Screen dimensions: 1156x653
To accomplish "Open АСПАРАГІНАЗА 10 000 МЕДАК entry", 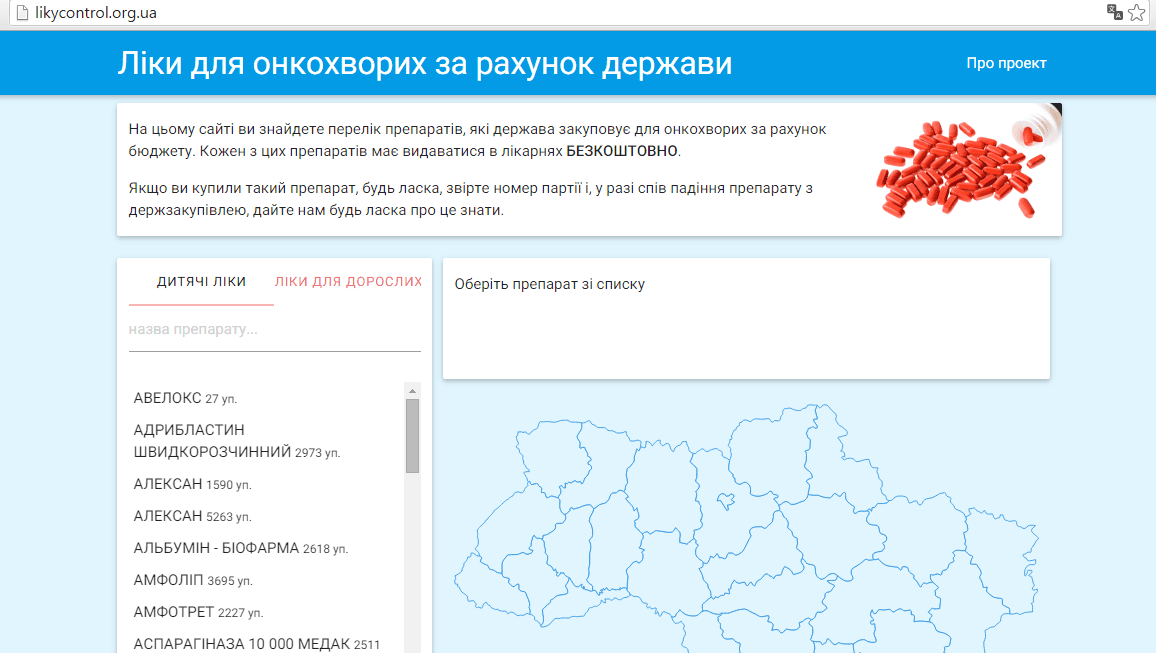I will tap(256, 644).
